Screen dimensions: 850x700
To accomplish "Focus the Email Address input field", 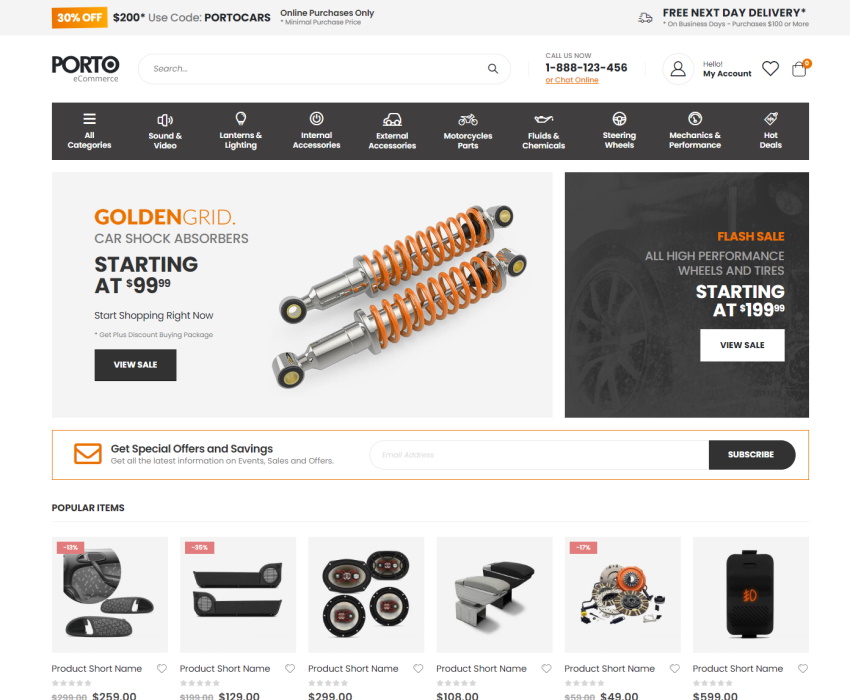I will (x=539, y=454).
